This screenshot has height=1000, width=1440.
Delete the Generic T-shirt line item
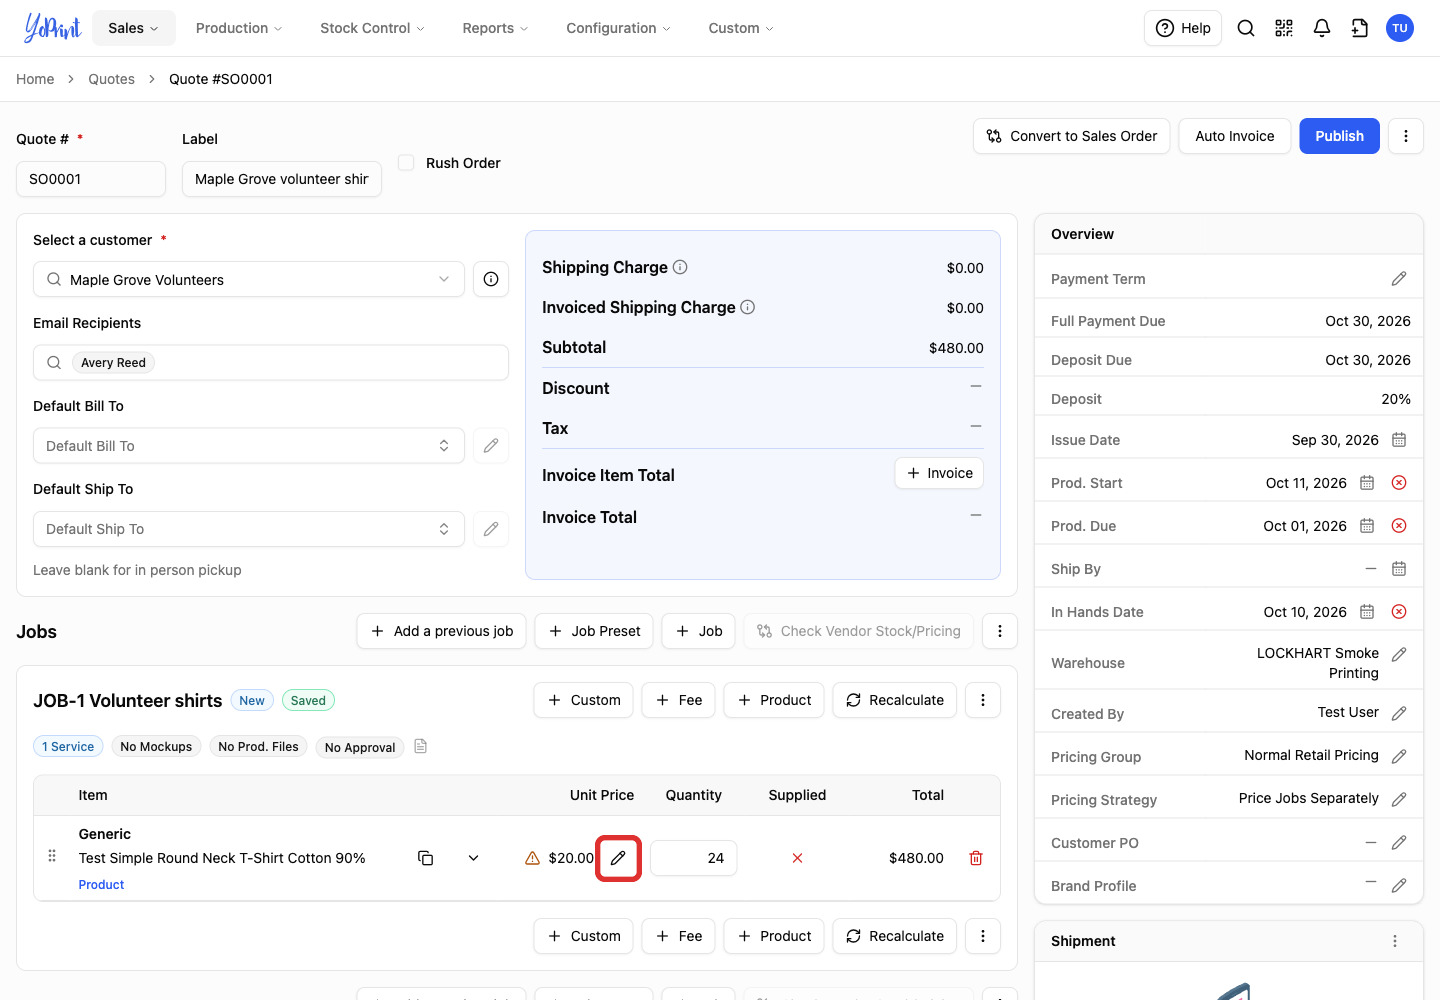976,858
